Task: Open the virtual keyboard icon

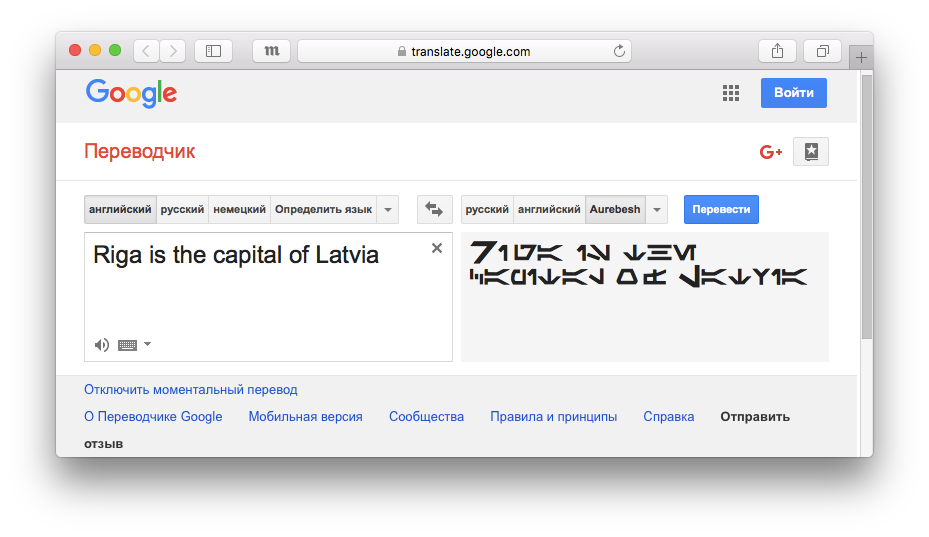Action: tap(127, 345)
